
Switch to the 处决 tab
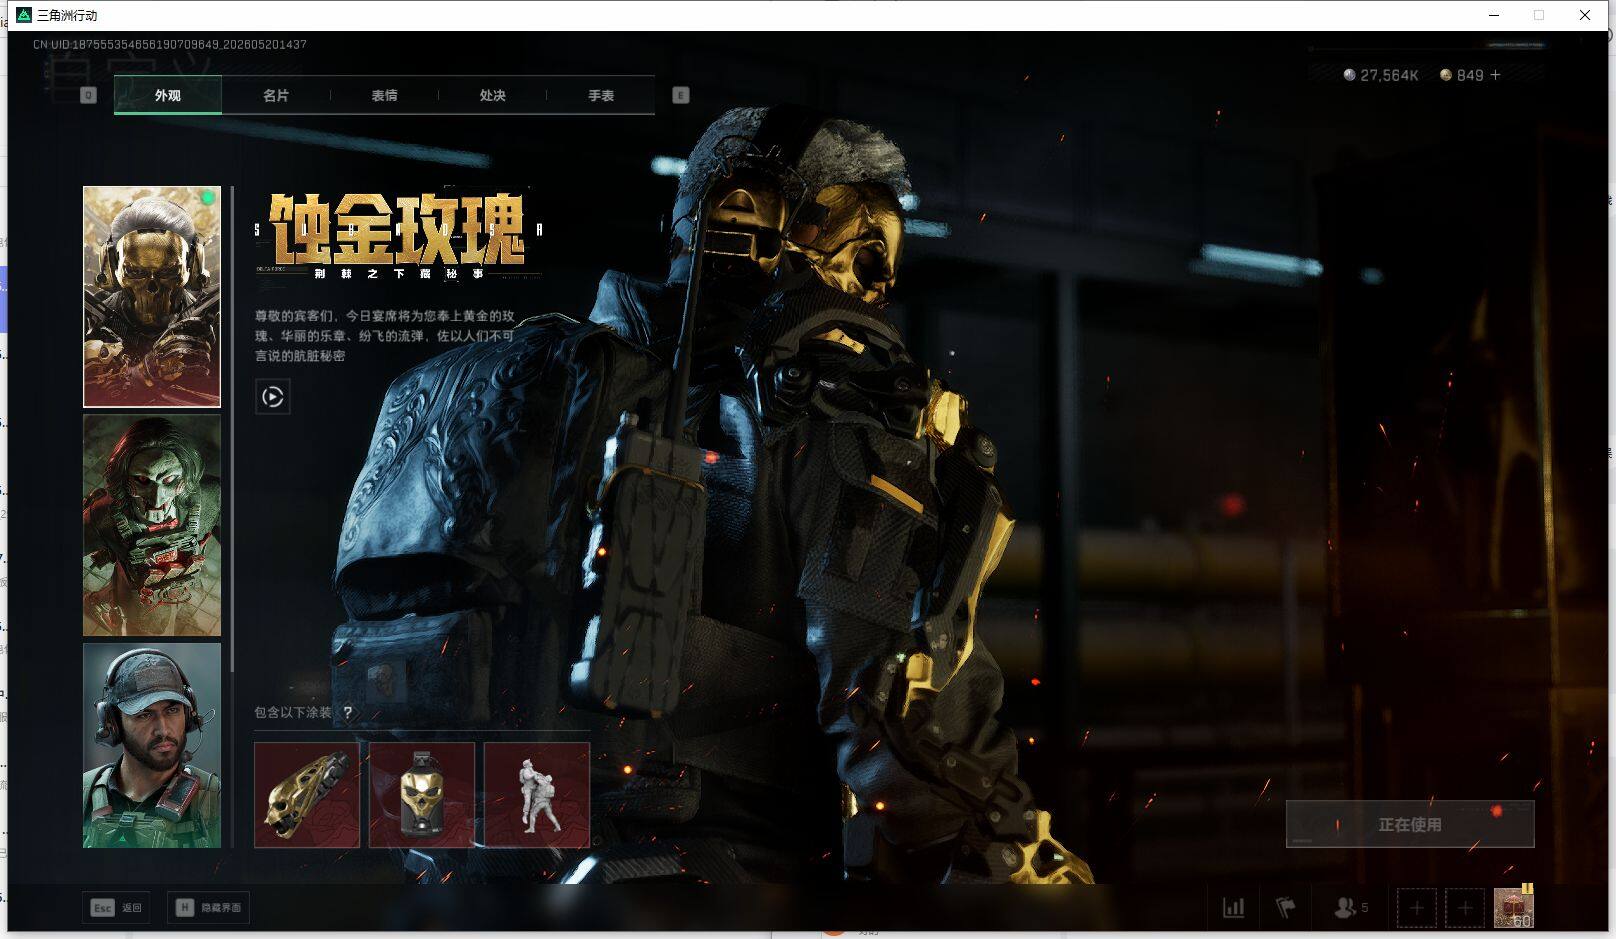(x=492, y=95)
